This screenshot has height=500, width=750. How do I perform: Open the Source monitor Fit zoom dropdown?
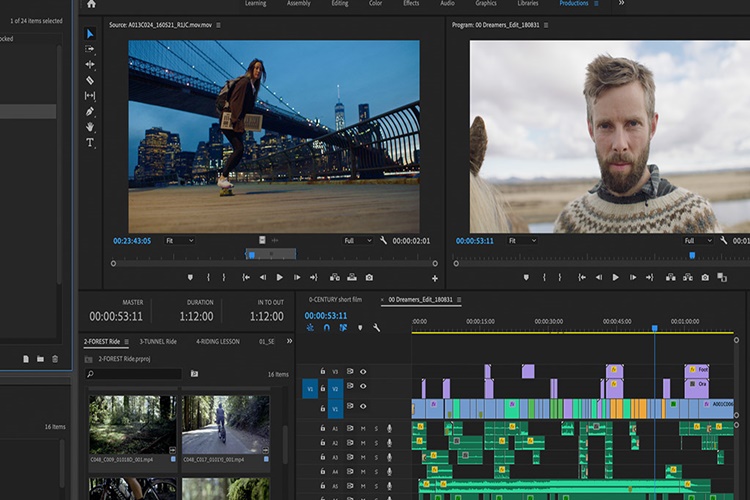tap(179, 241)
